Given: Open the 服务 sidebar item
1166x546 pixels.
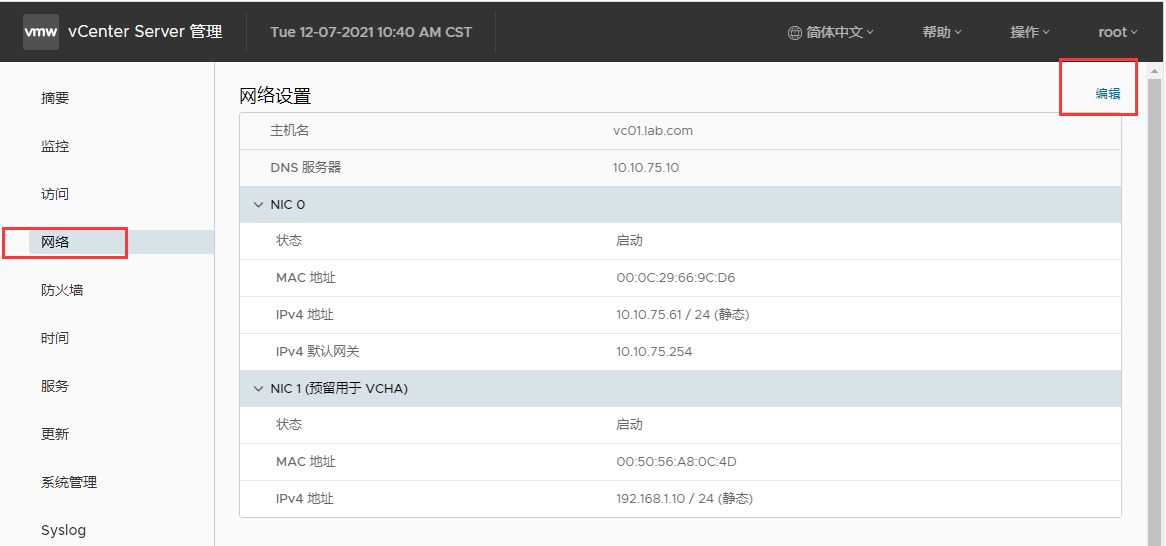Looking at the screenshot, I should tap(55, 386).
